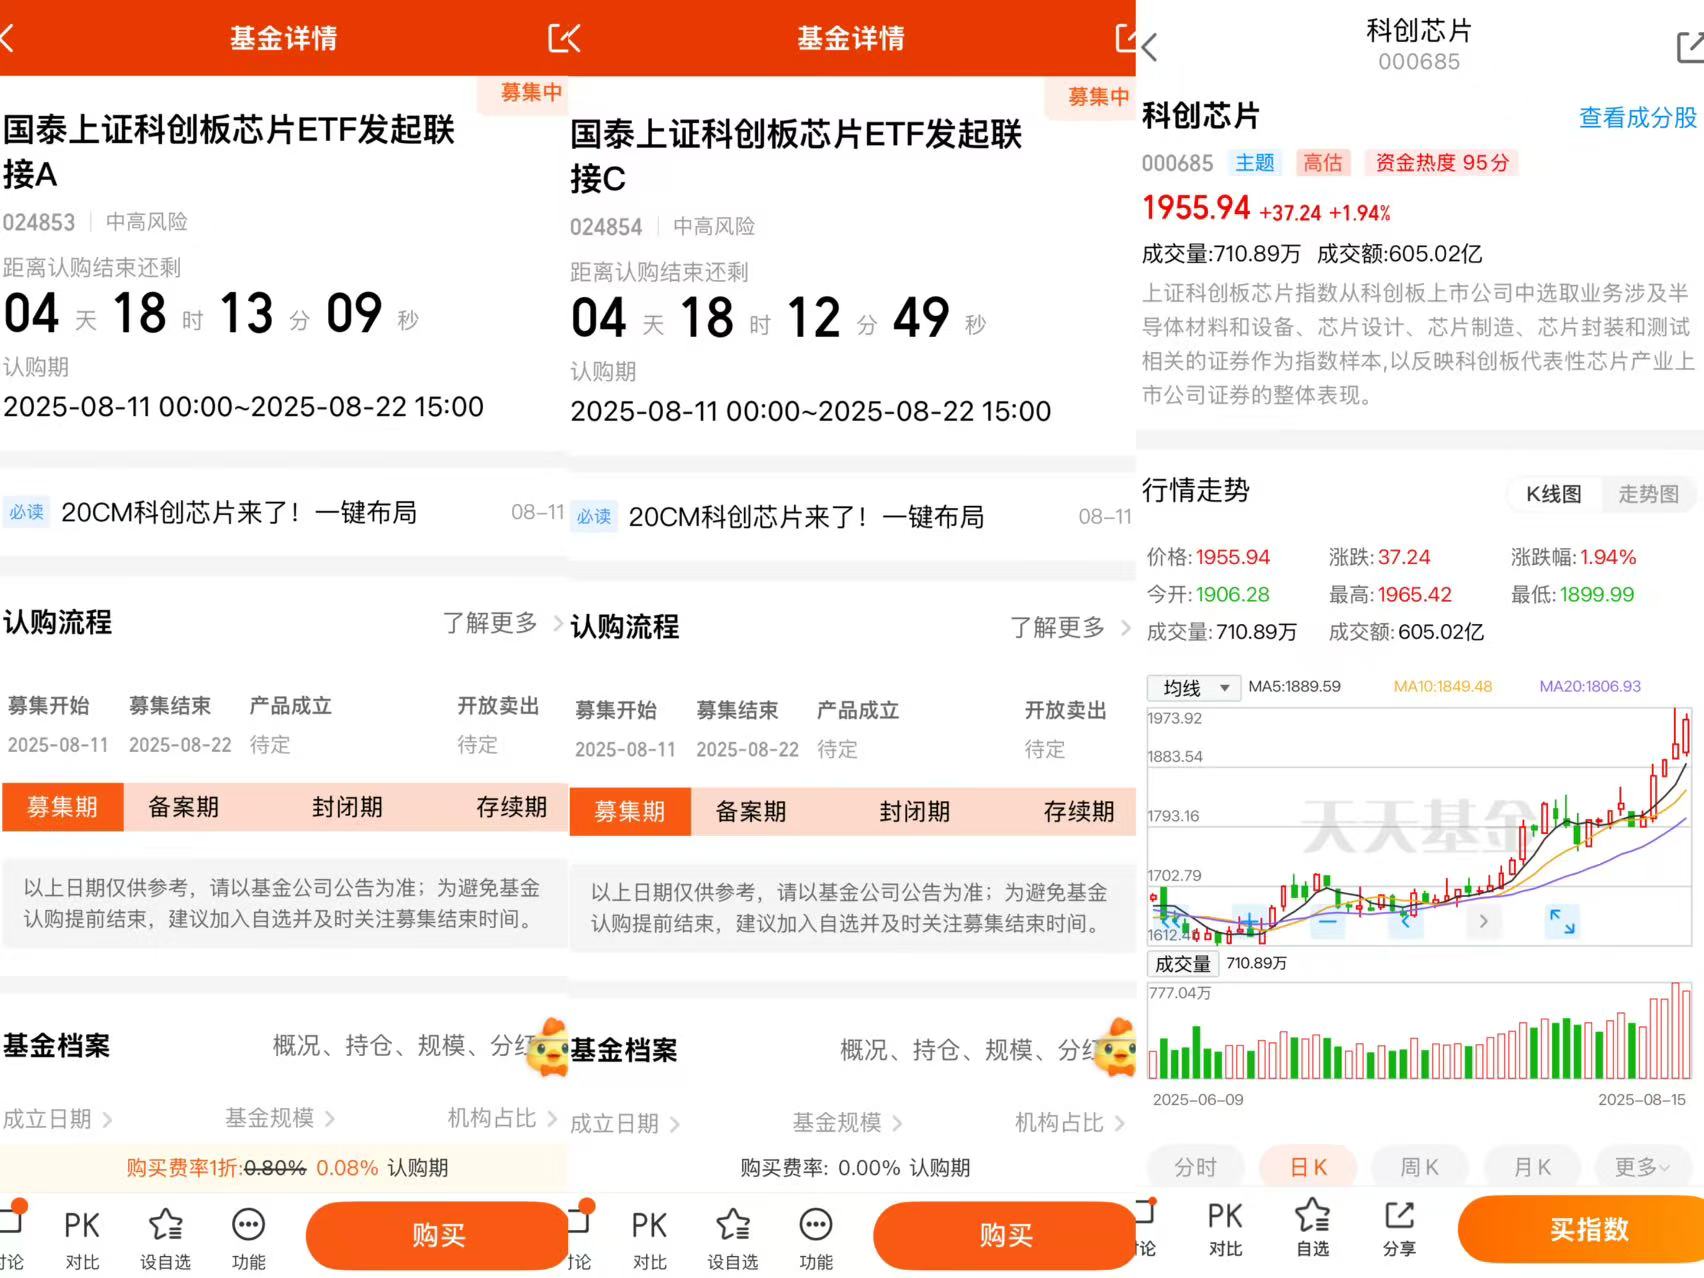Open the 成交量 sub-indicator selector
The width and height of the screenshot is (1704, 1278).
click(x=1182, y=964)
